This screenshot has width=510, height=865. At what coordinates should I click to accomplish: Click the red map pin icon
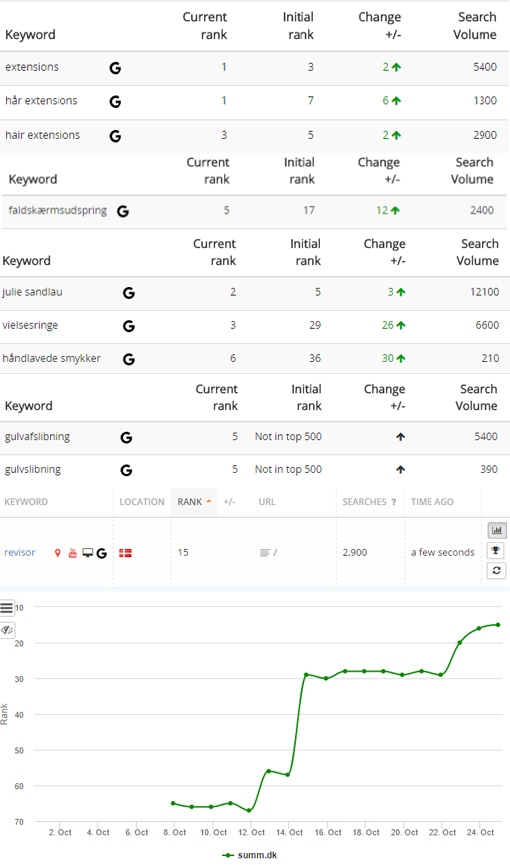coord(57,553)
